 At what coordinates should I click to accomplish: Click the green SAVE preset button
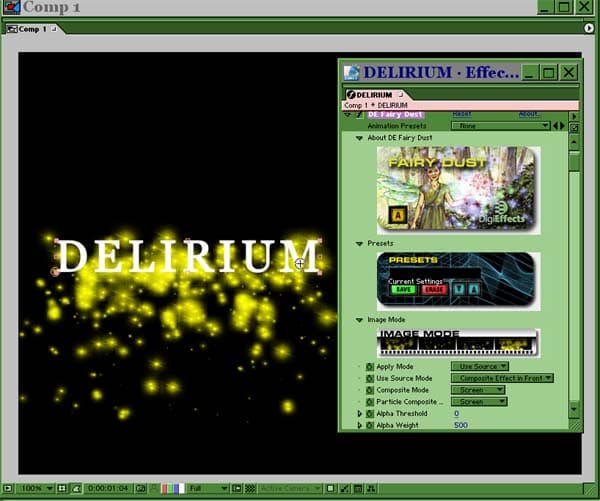pos(403,289)
